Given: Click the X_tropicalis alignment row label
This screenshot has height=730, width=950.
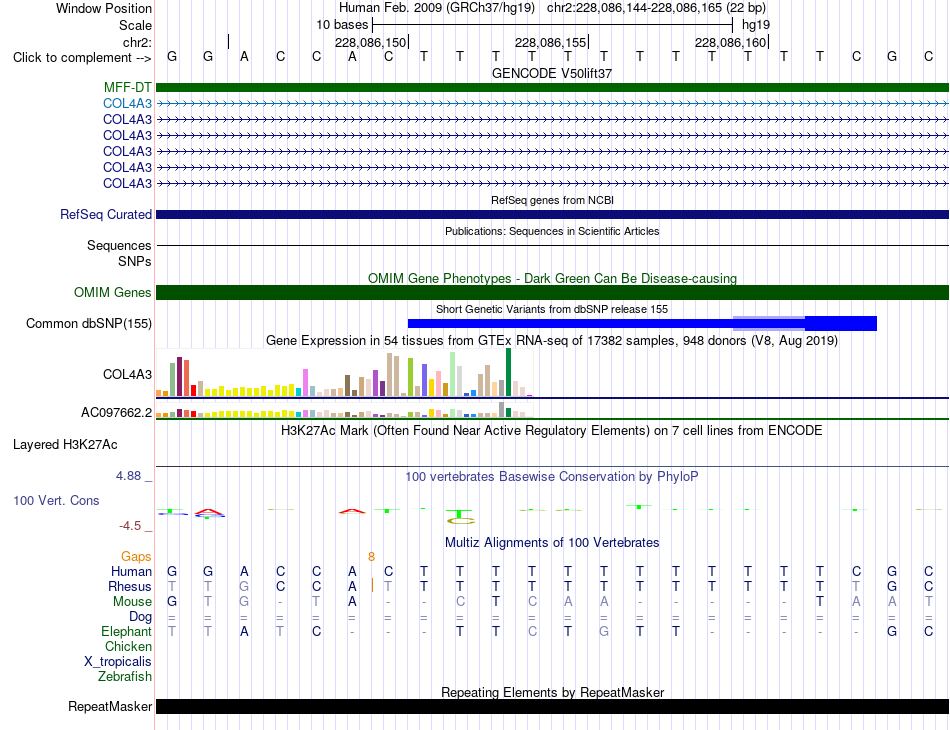Looking at the screenshot, I should (x=118, y=662).
